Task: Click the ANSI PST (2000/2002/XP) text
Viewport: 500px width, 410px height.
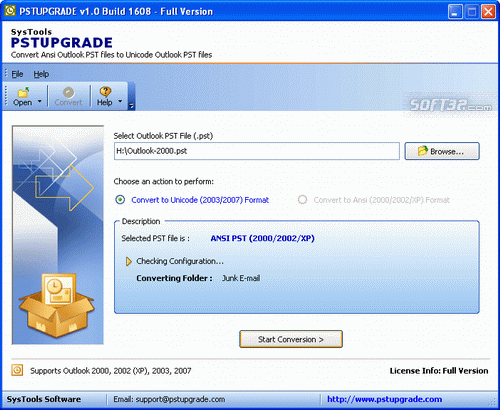Action: 262,238
